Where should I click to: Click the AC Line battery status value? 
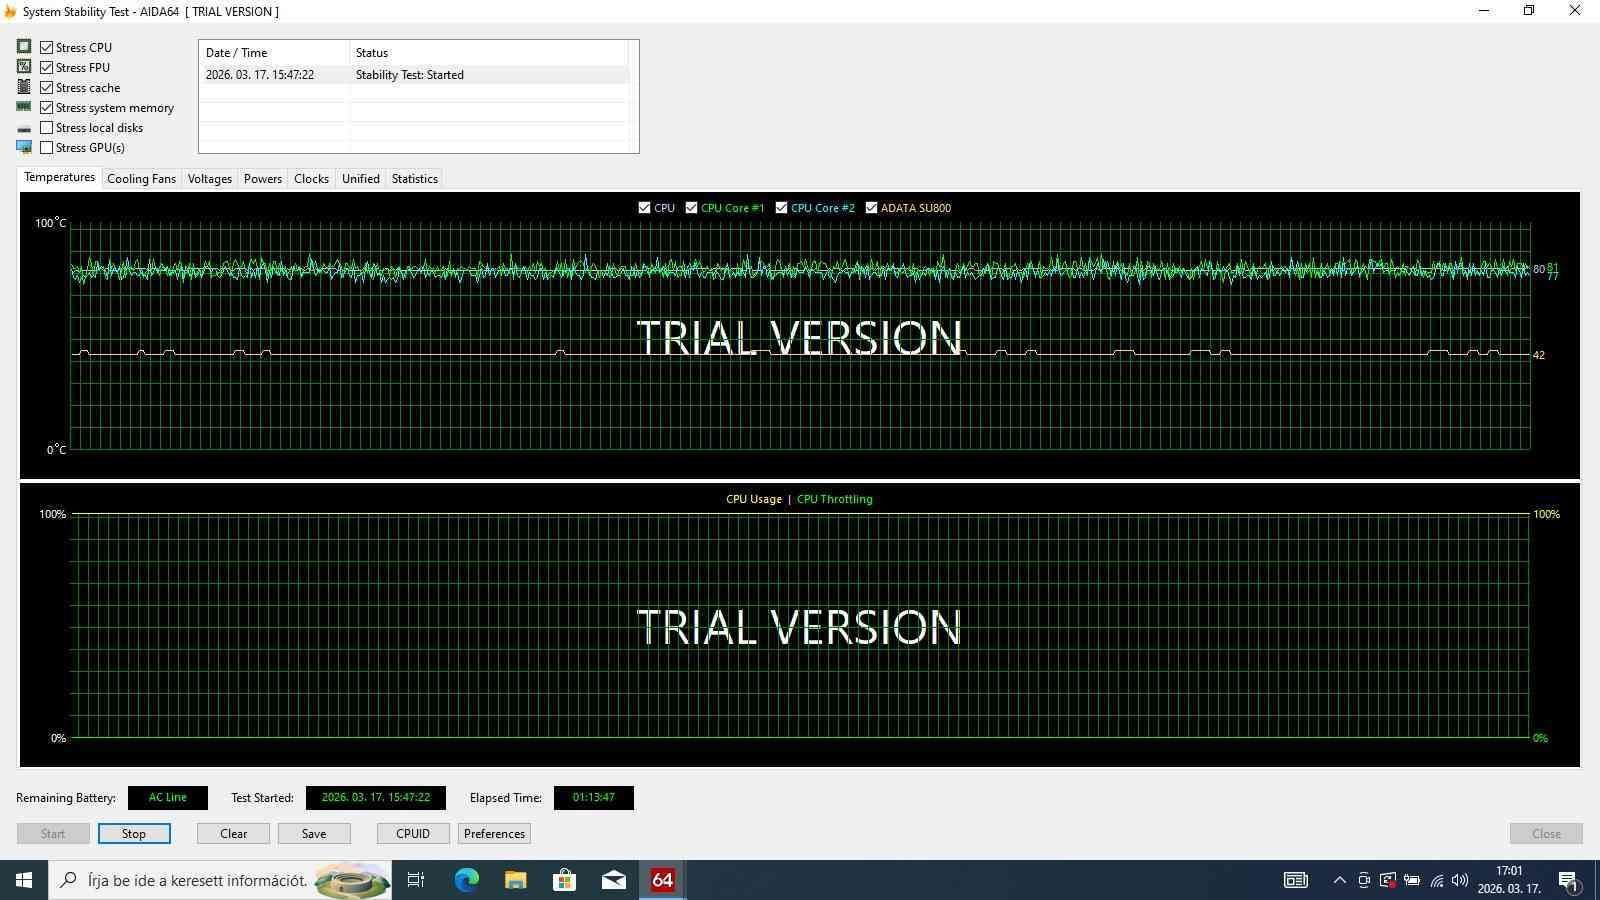pos(168,797)
